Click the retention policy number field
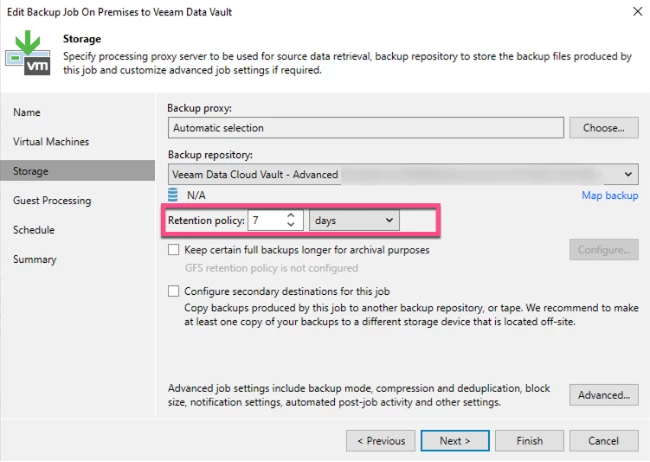Viewport: 650px width, 462px height. coord(267,220)
